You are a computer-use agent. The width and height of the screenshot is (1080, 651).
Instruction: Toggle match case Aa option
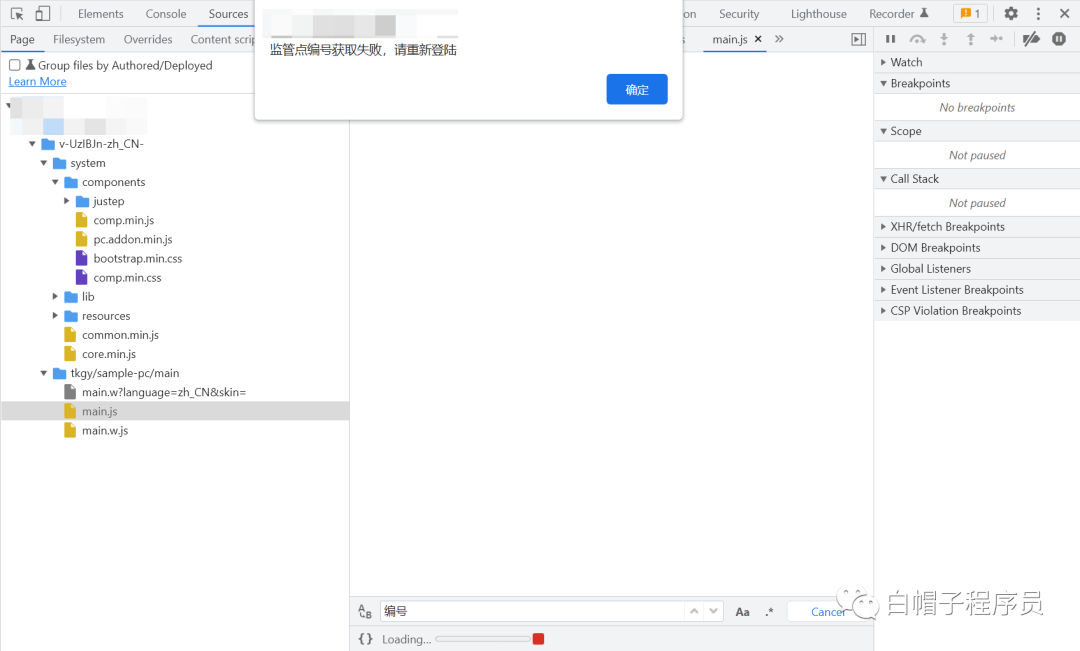[742, 612]
